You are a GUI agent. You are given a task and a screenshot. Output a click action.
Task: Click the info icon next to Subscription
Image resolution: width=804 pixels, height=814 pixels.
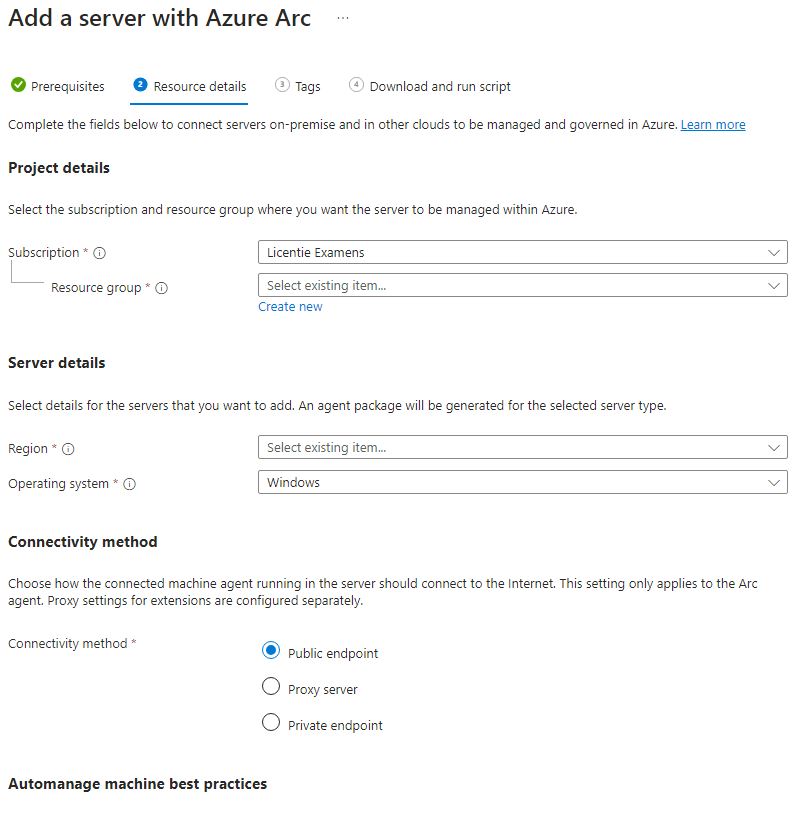point(100,253)
